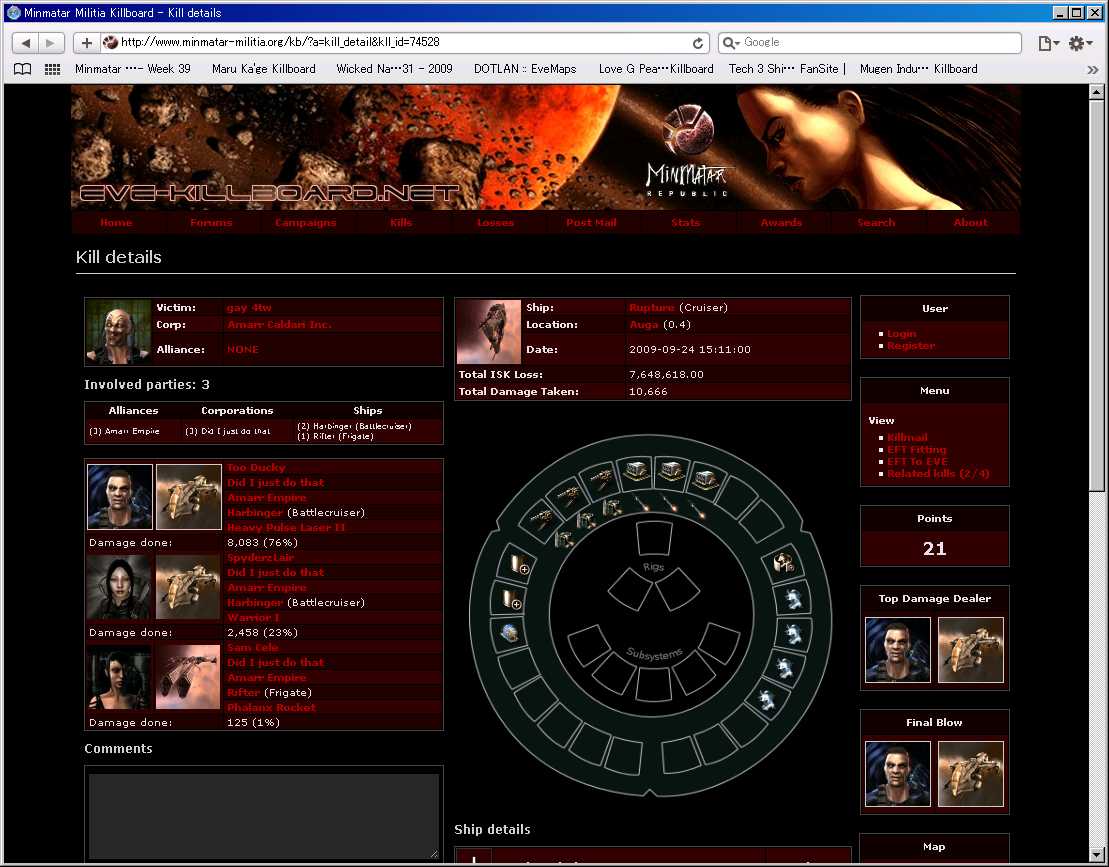Expand hidden bookmarks with the double chevron
The image size is (1109, 867).
point(1093,69)
